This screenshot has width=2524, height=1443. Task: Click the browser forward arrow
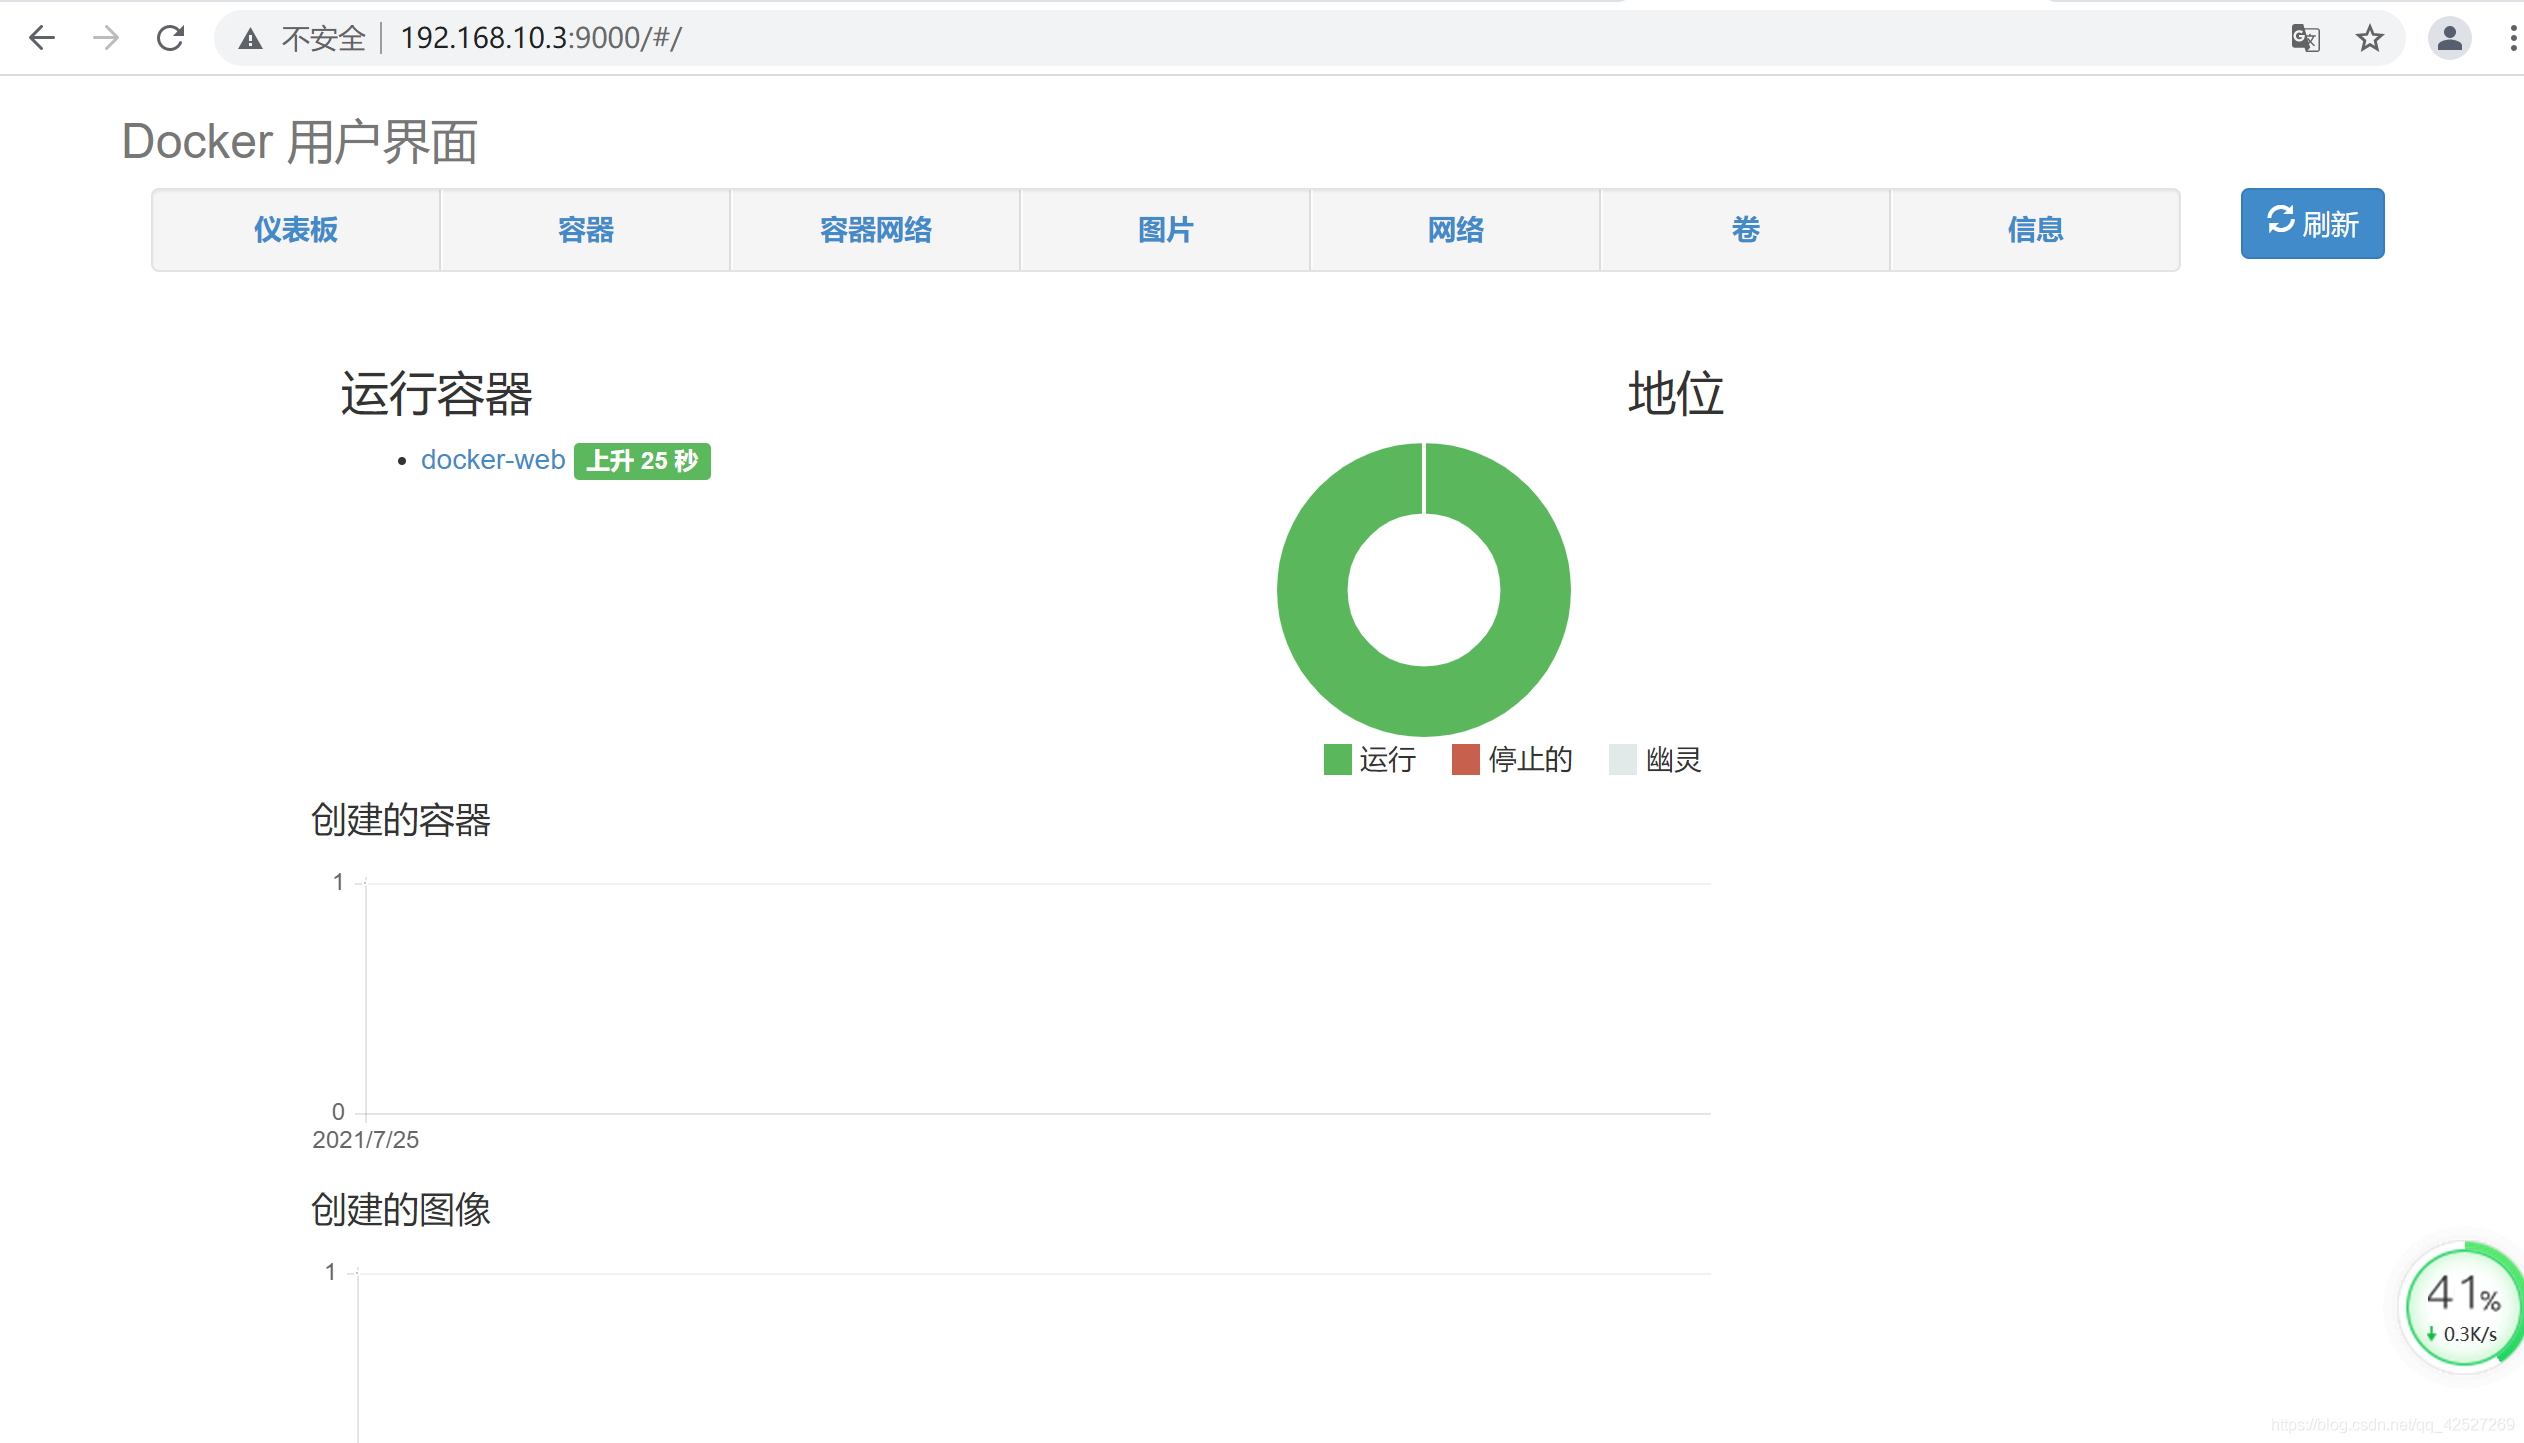click(106, 38)
